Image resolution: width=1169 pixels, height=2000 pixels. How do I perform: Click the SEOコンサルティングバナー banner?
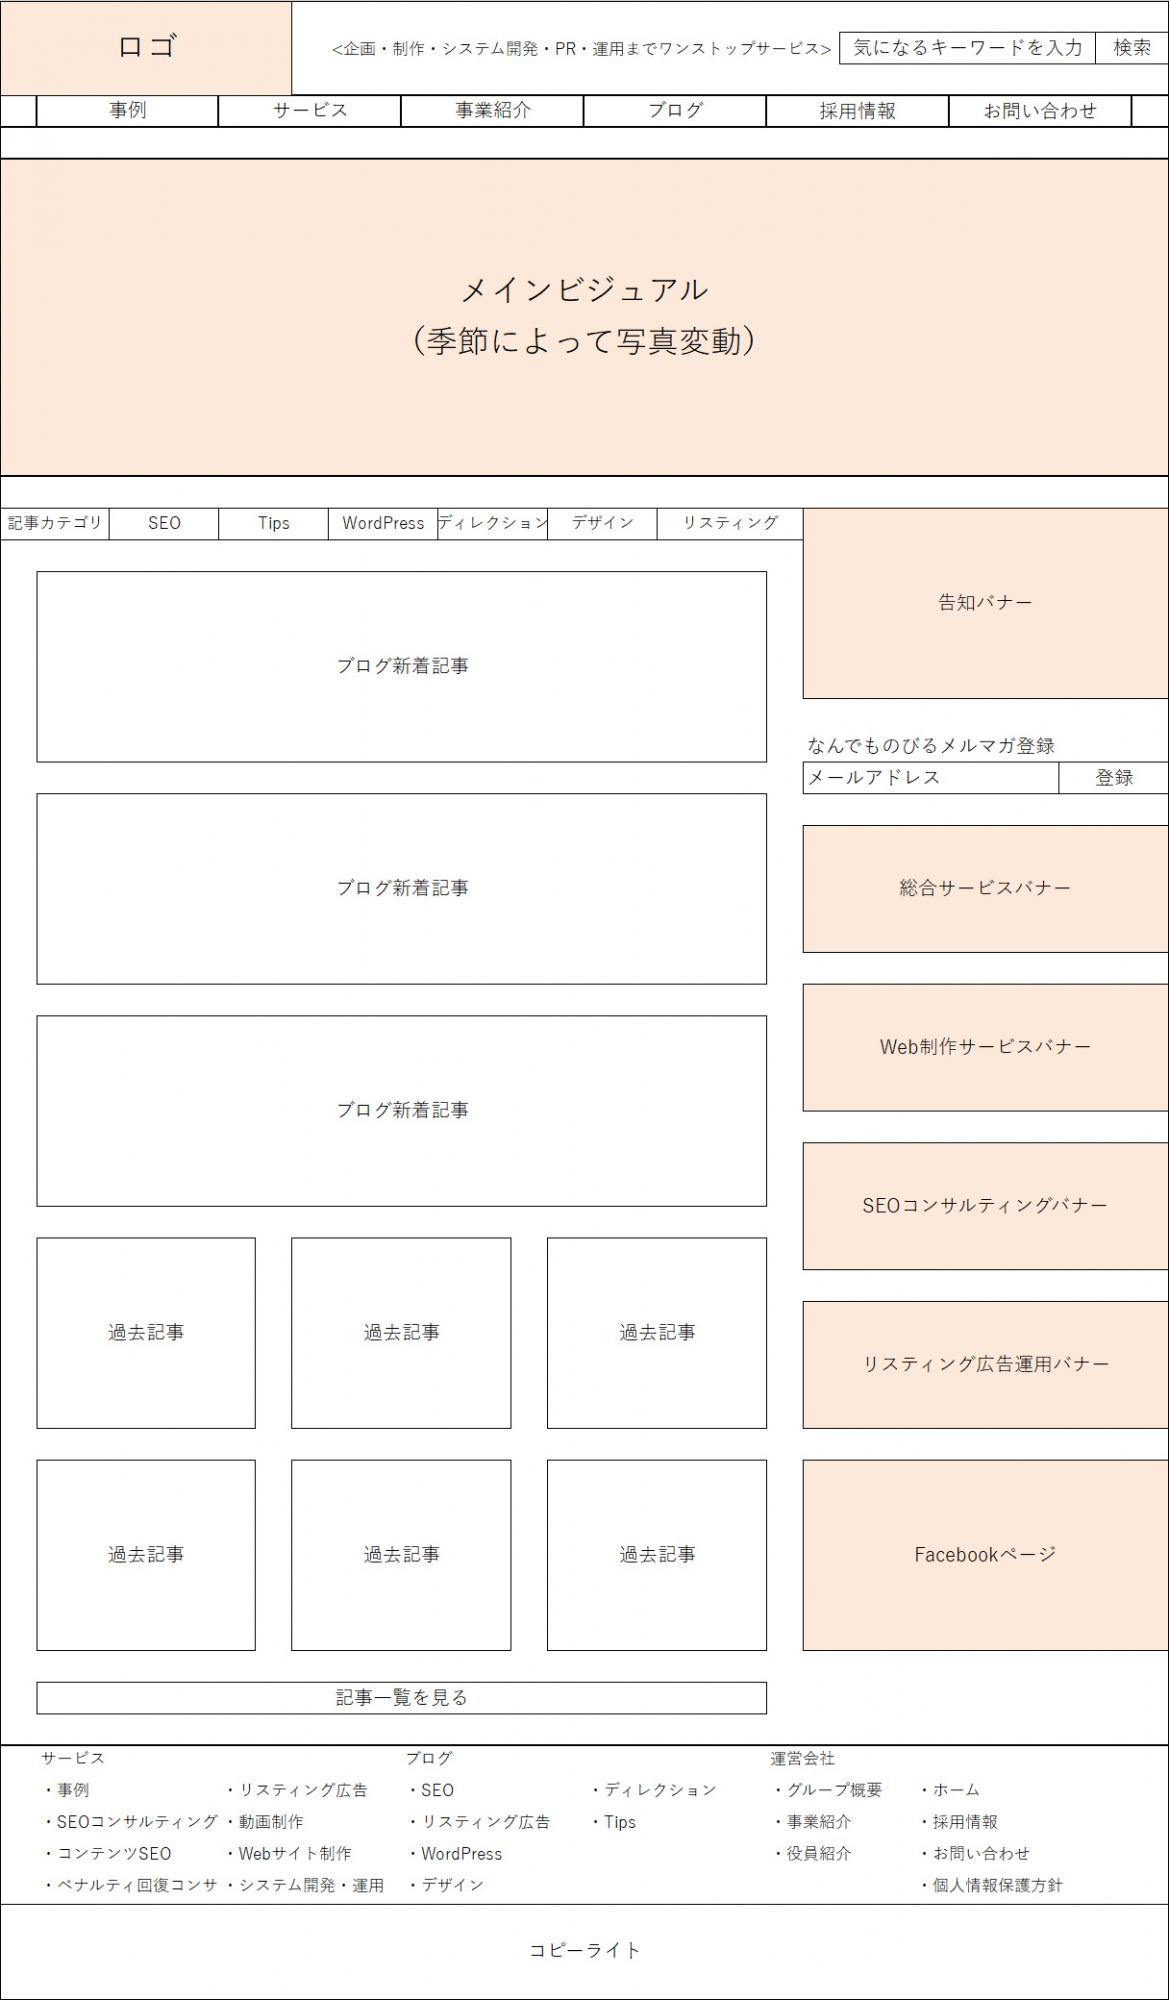(x=985, y=1206)
